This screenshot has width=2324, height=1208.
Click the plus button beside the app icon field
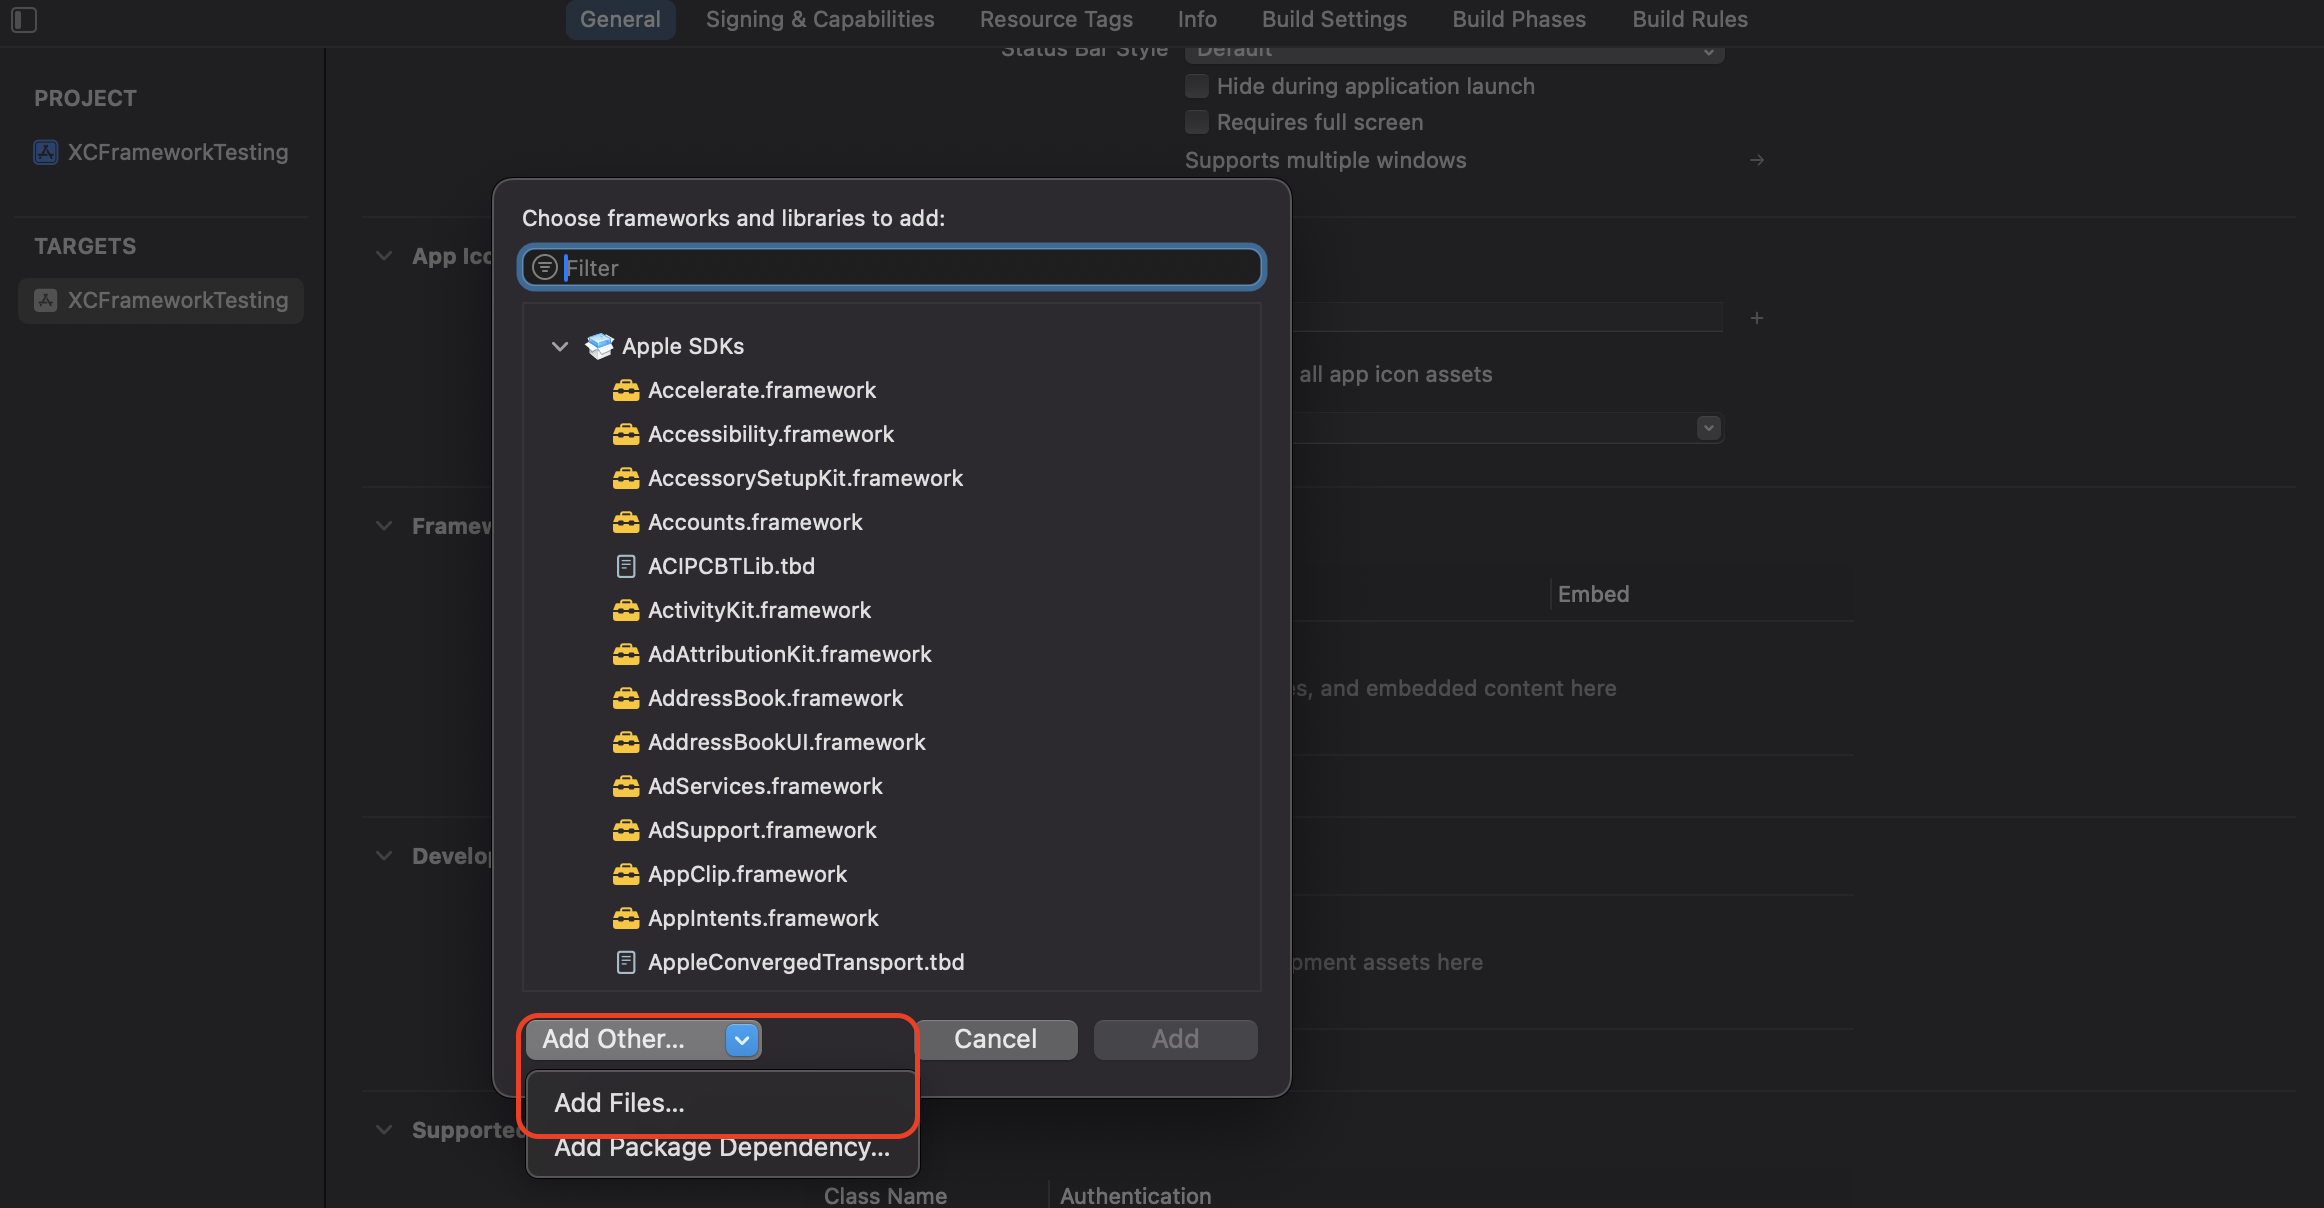click(x=1757, y=318)
